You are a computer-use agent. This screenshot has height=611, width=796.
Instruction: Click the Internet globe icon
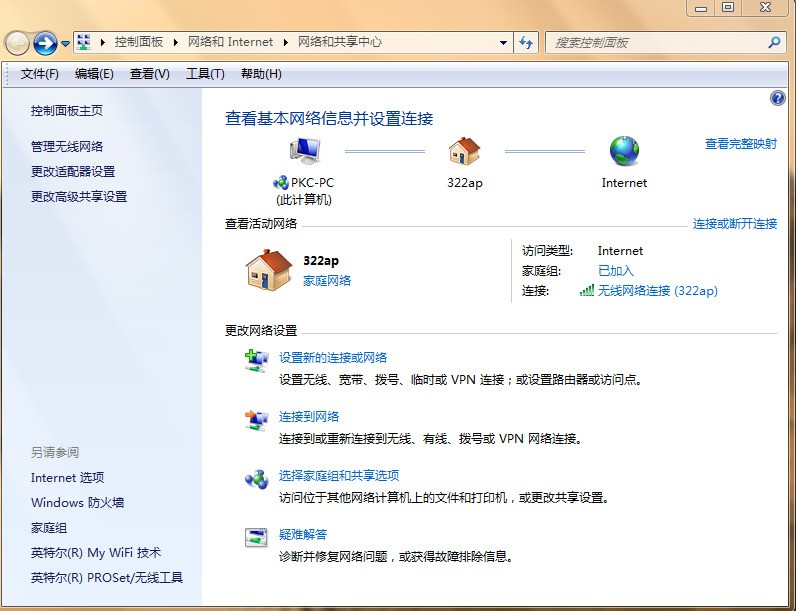pos(624,151)
